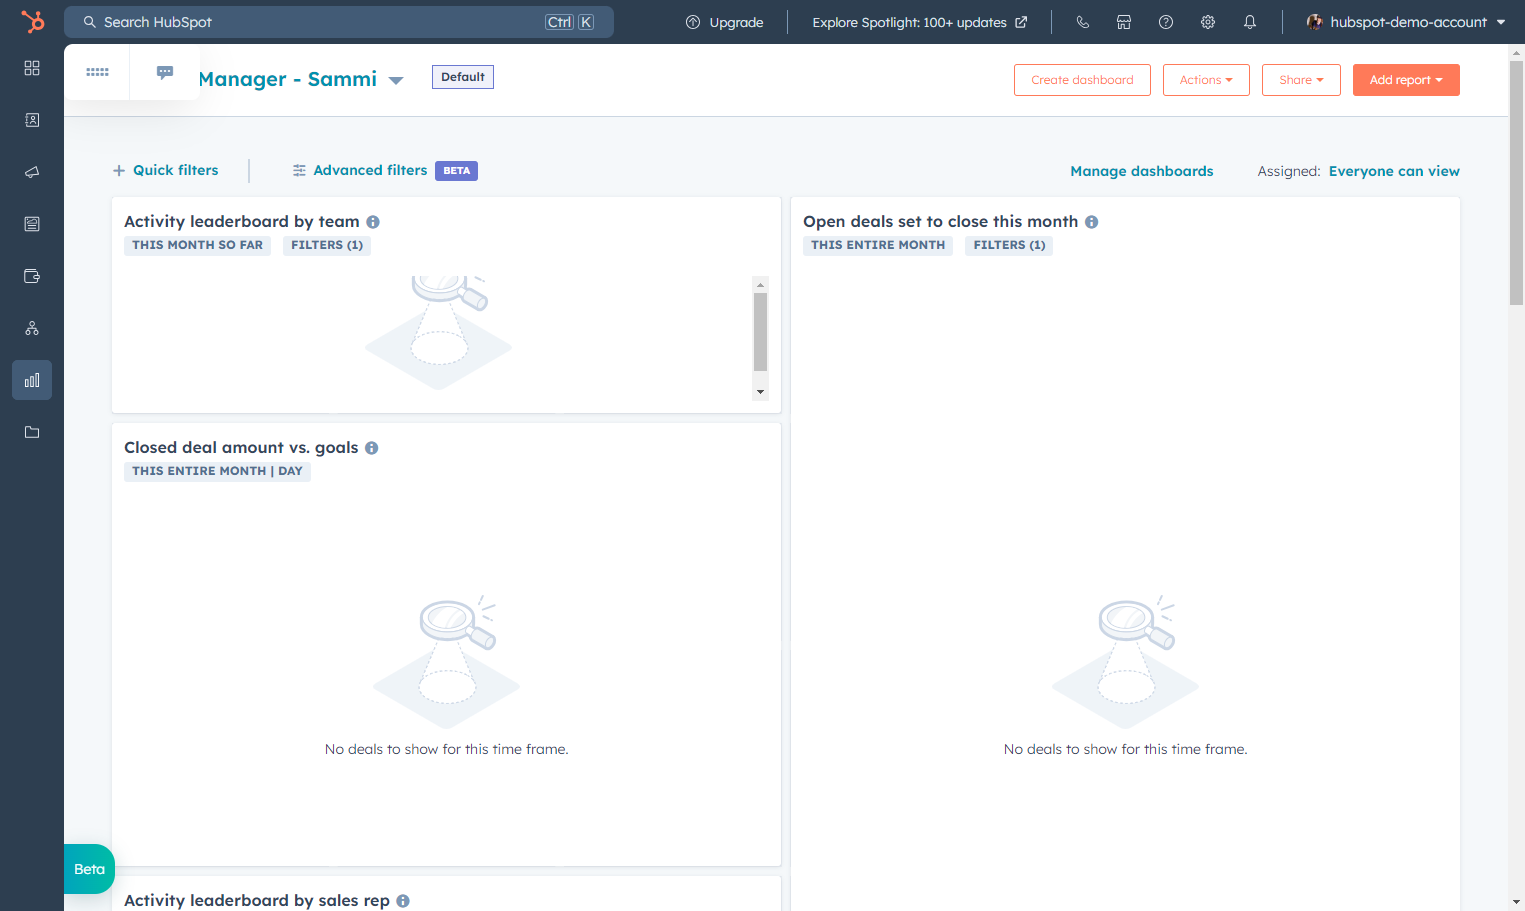Open the Content sidebar icon
The width and height of the screenshot is (1525, 911).
click(x=32, y=224)
